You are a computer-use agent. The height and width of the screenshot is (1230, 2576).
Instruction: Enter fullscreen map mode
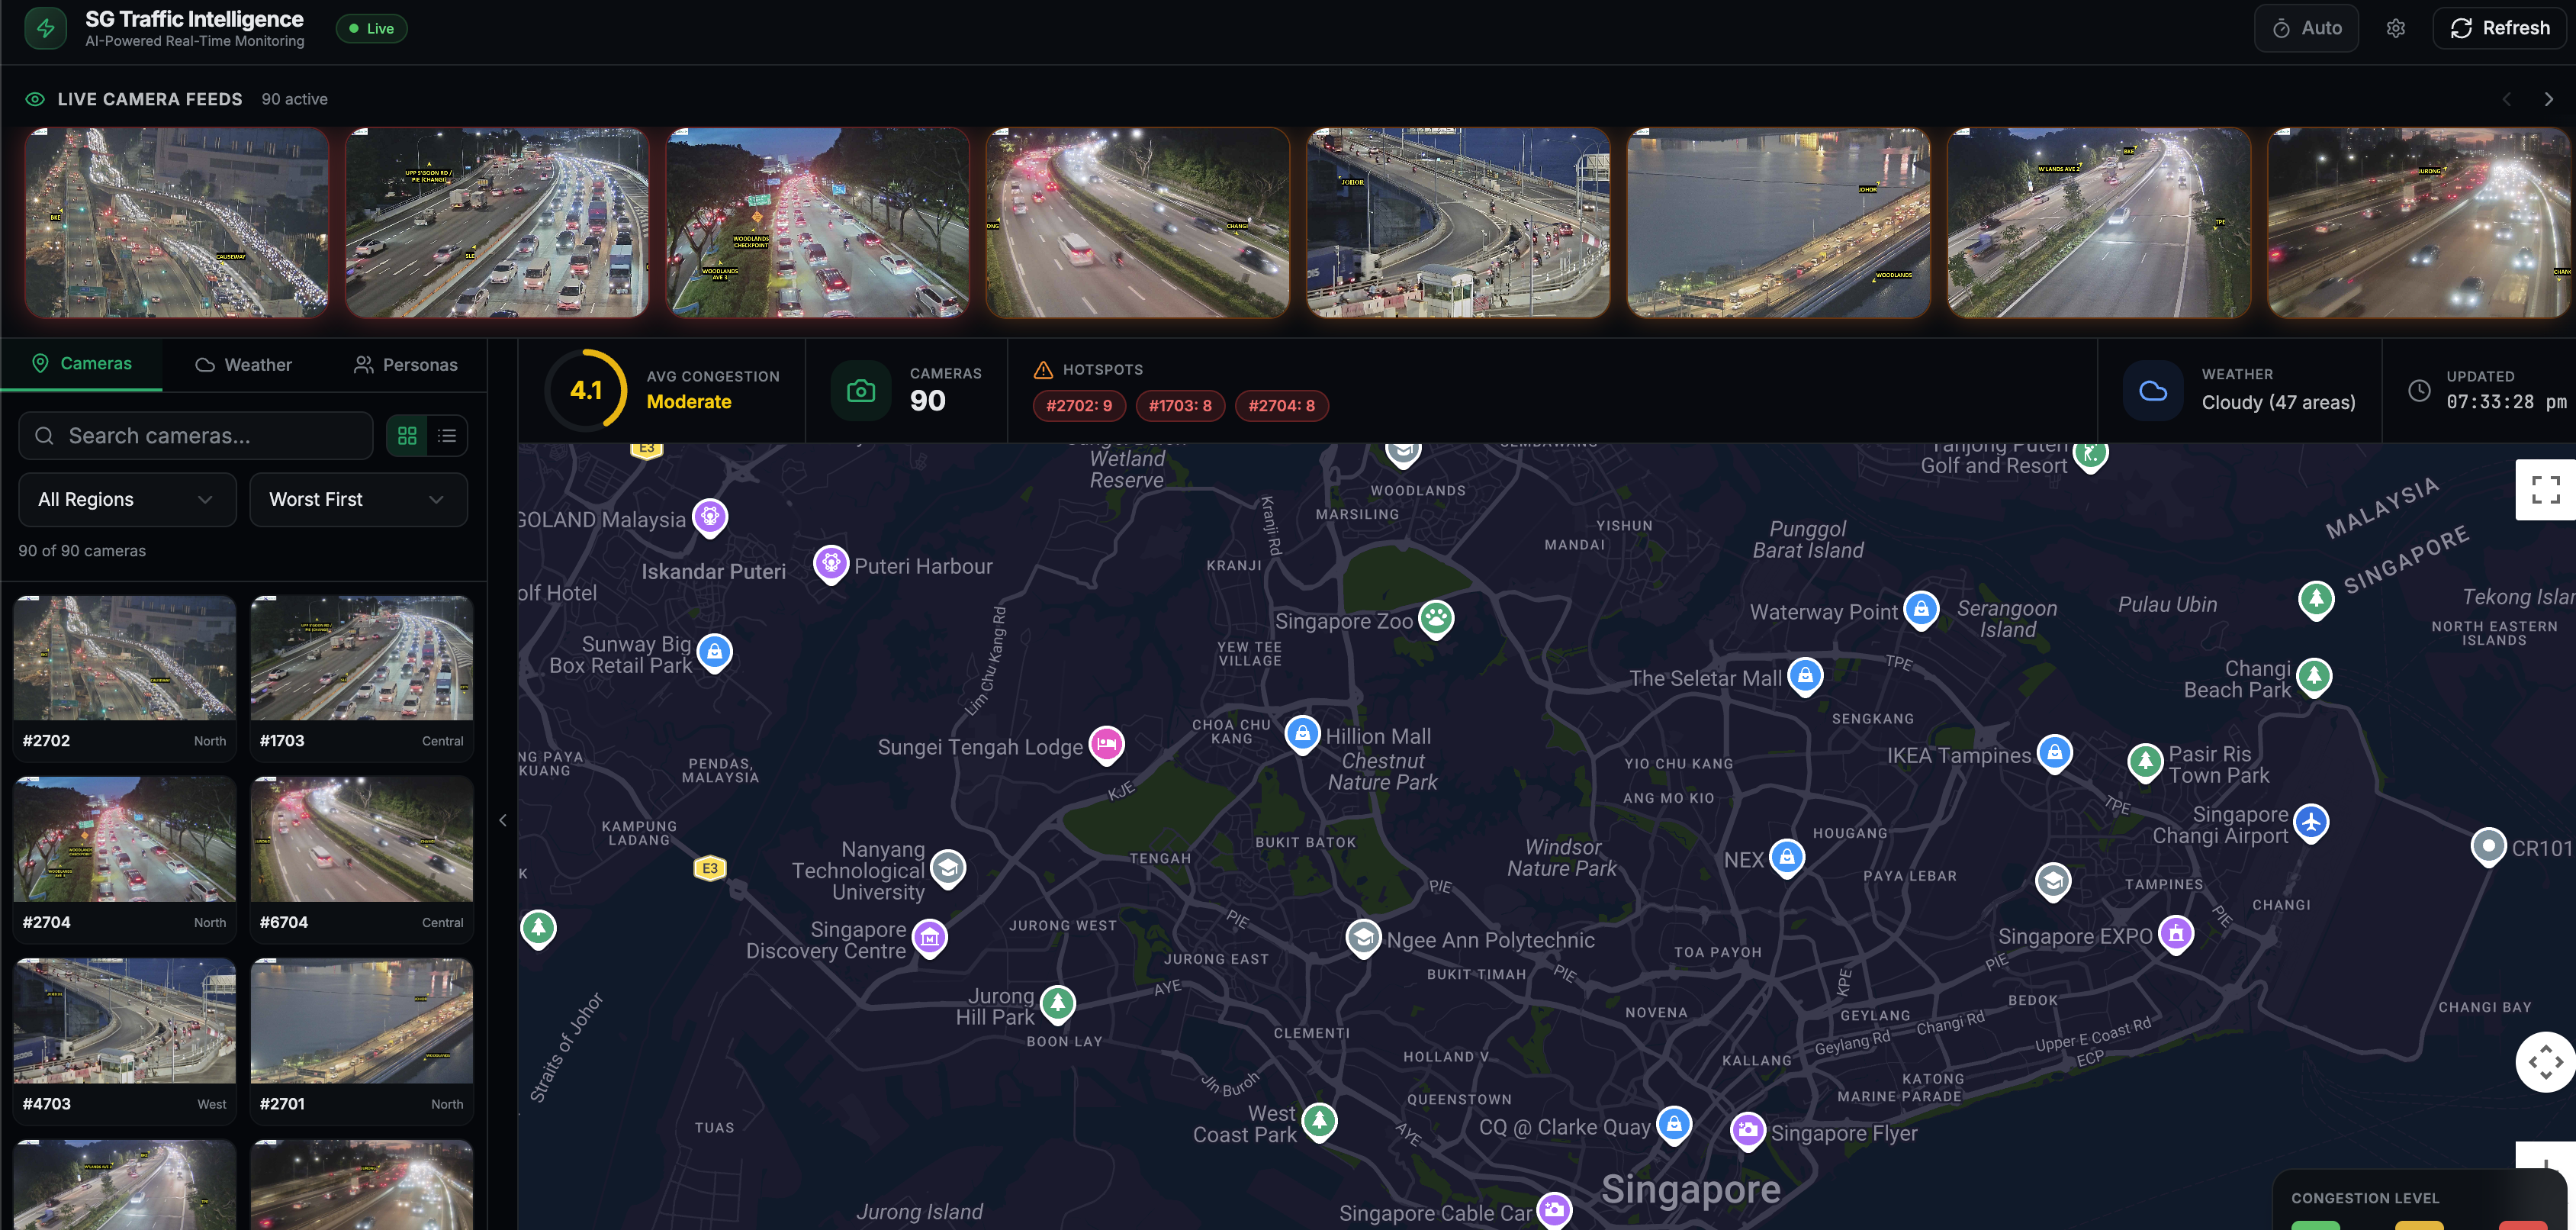pos(2545,490)
